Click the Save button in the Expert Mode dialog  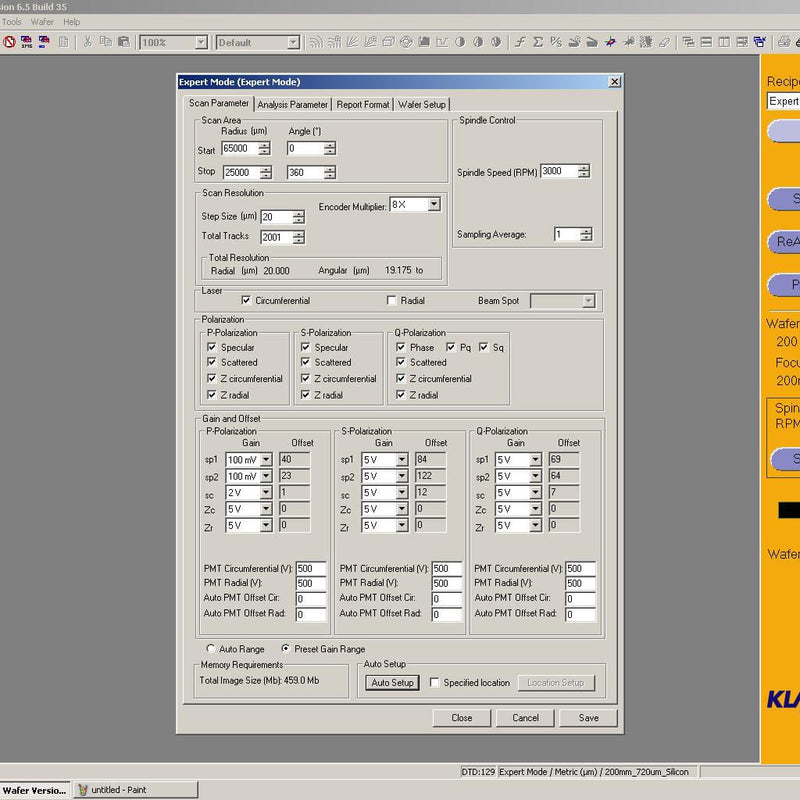tap(588, 717)
